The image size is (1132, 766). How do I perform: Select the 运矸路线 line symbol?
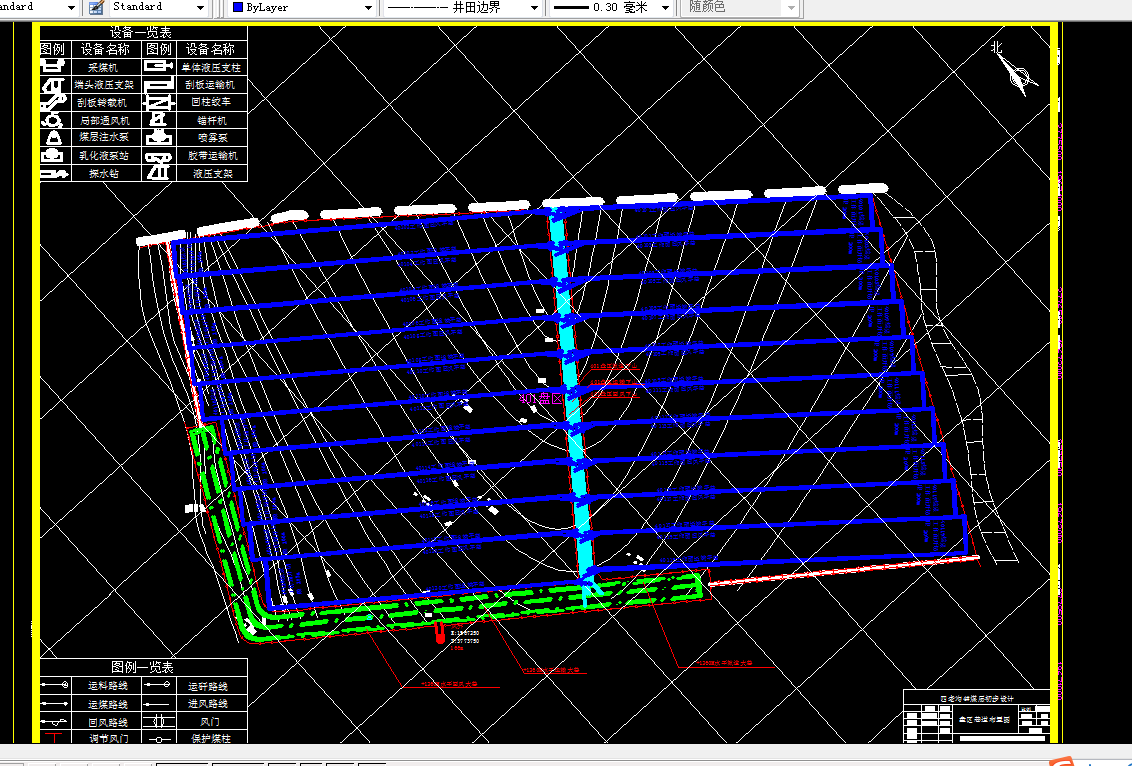tap(157, 684)
